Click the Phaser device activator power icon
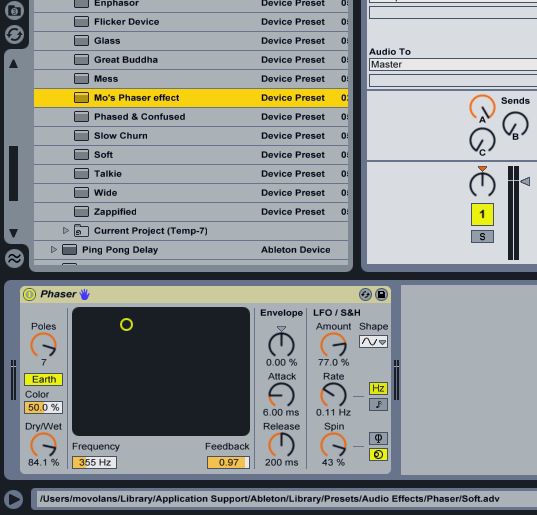 point(29,294)
